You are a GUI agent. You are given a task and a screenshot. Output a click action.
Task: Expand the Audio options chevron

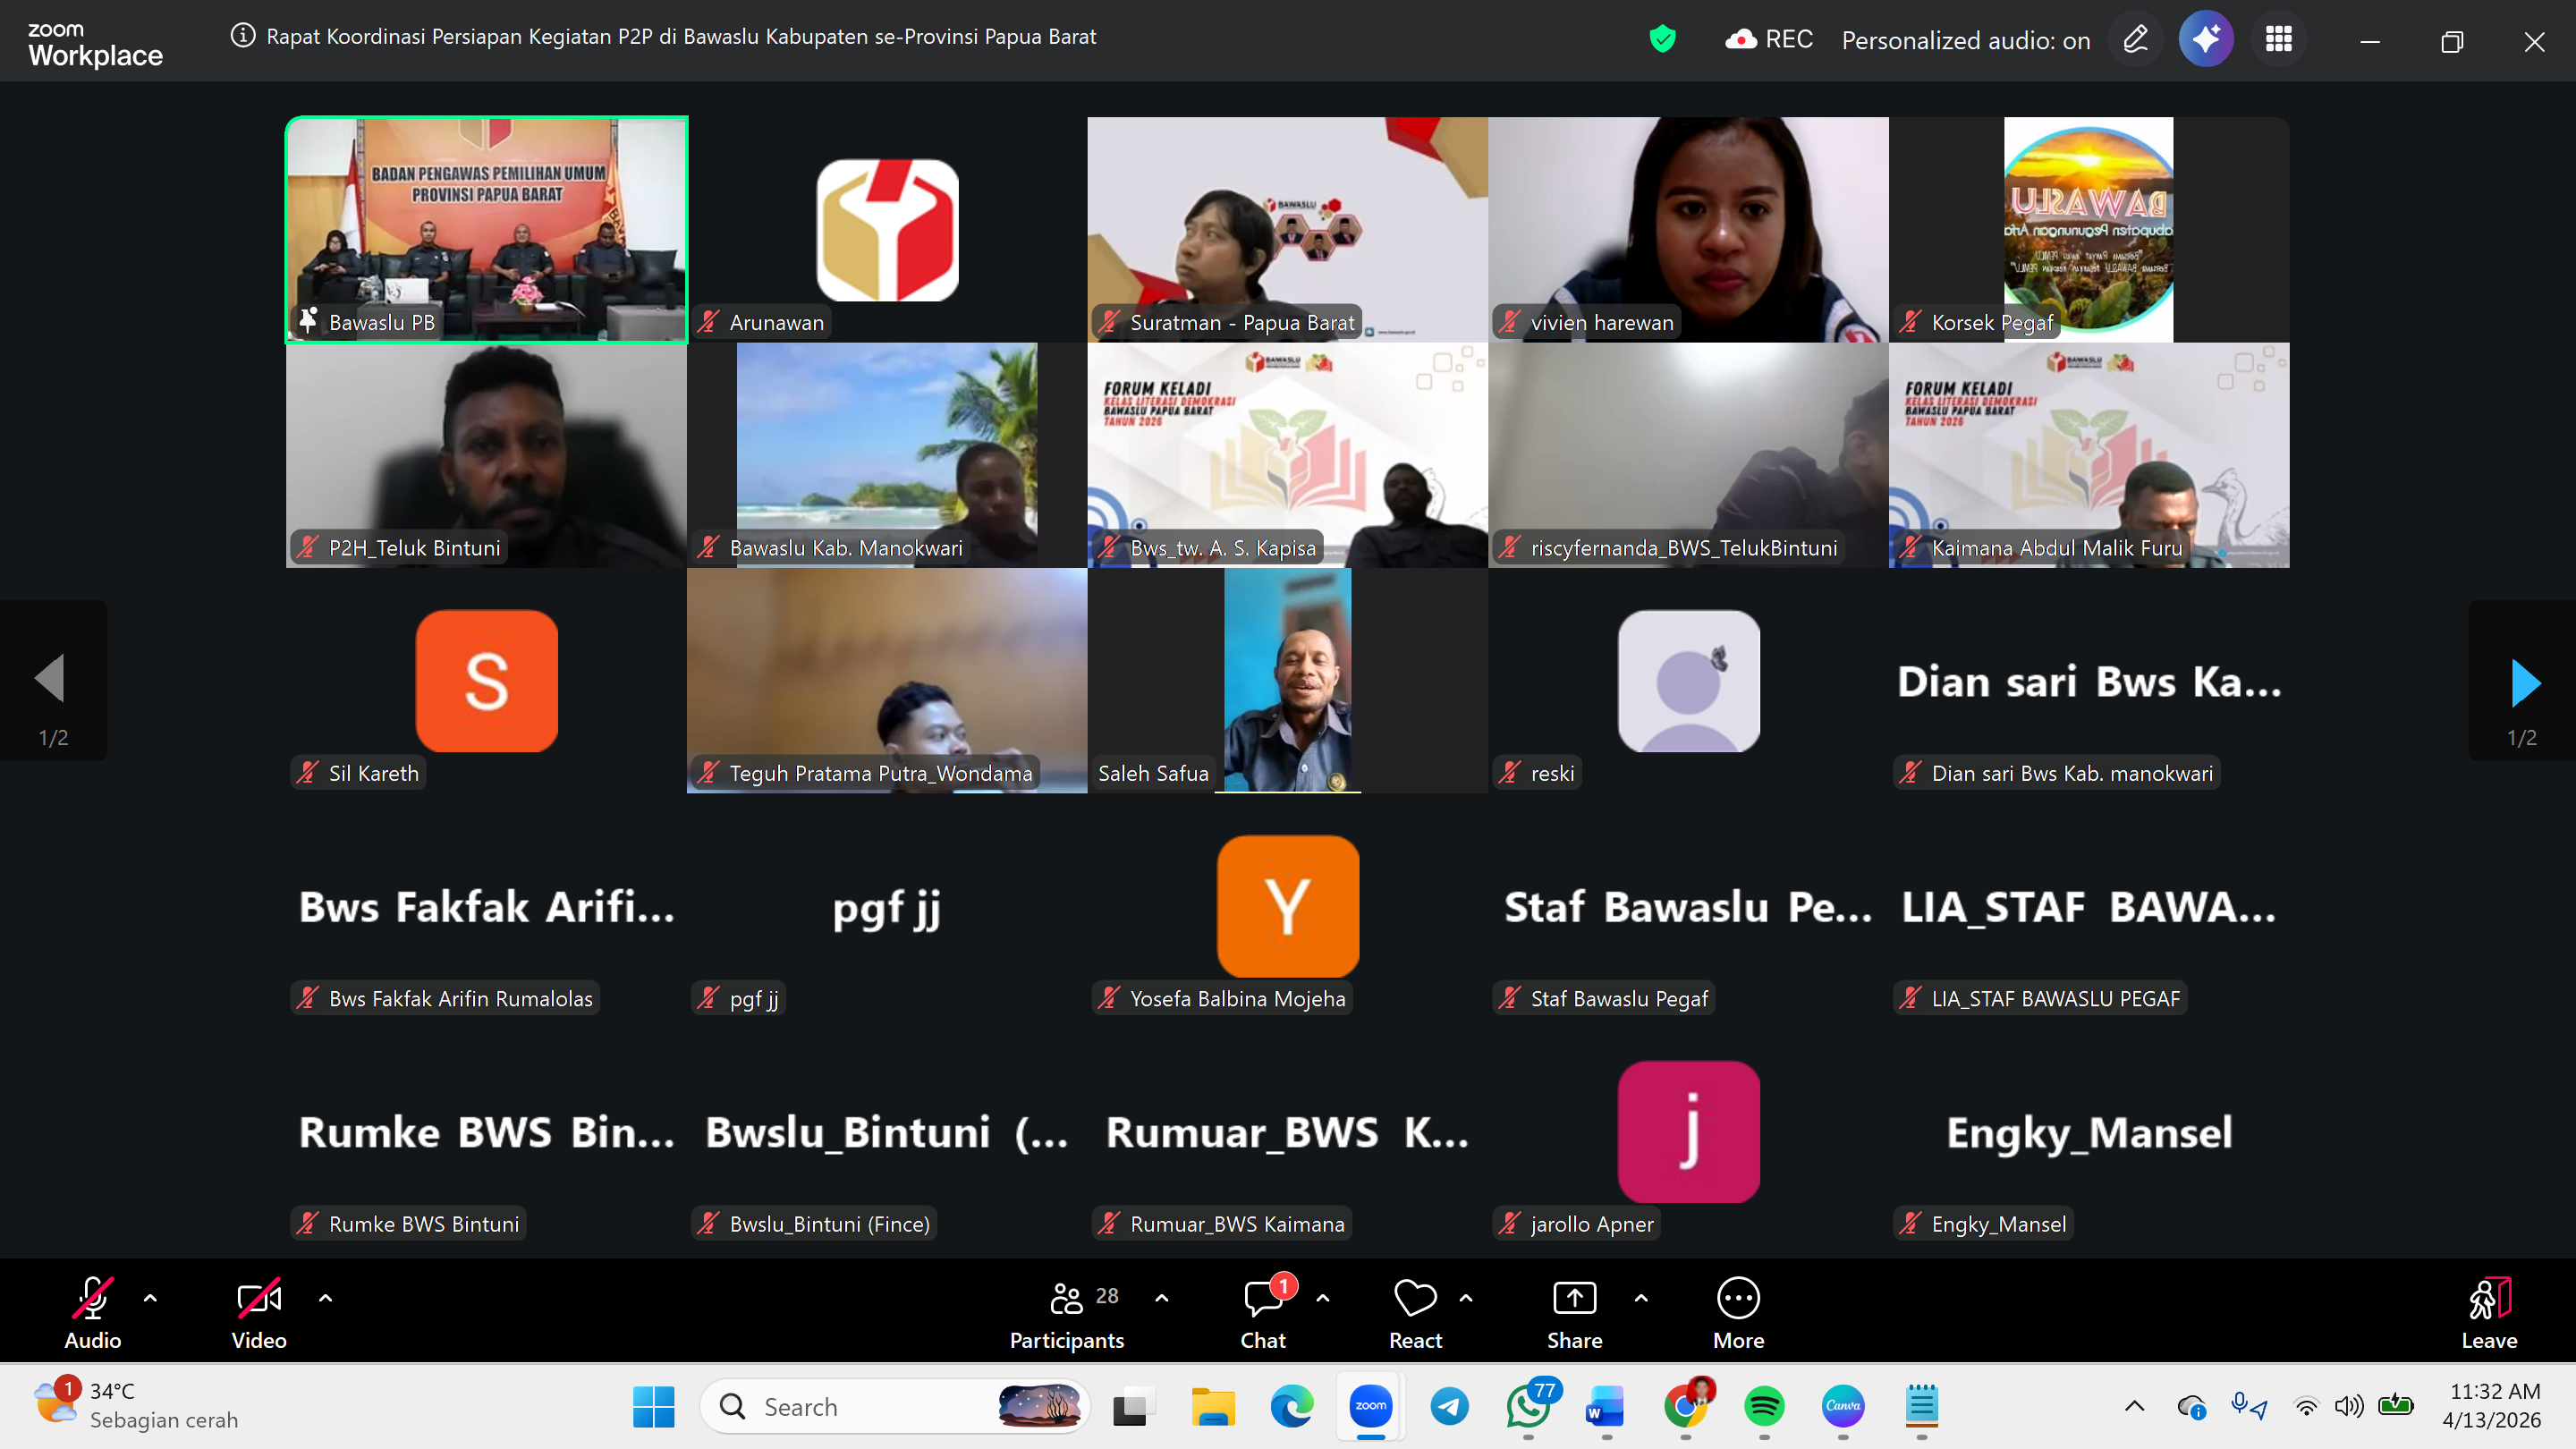tap(150, 1298)
